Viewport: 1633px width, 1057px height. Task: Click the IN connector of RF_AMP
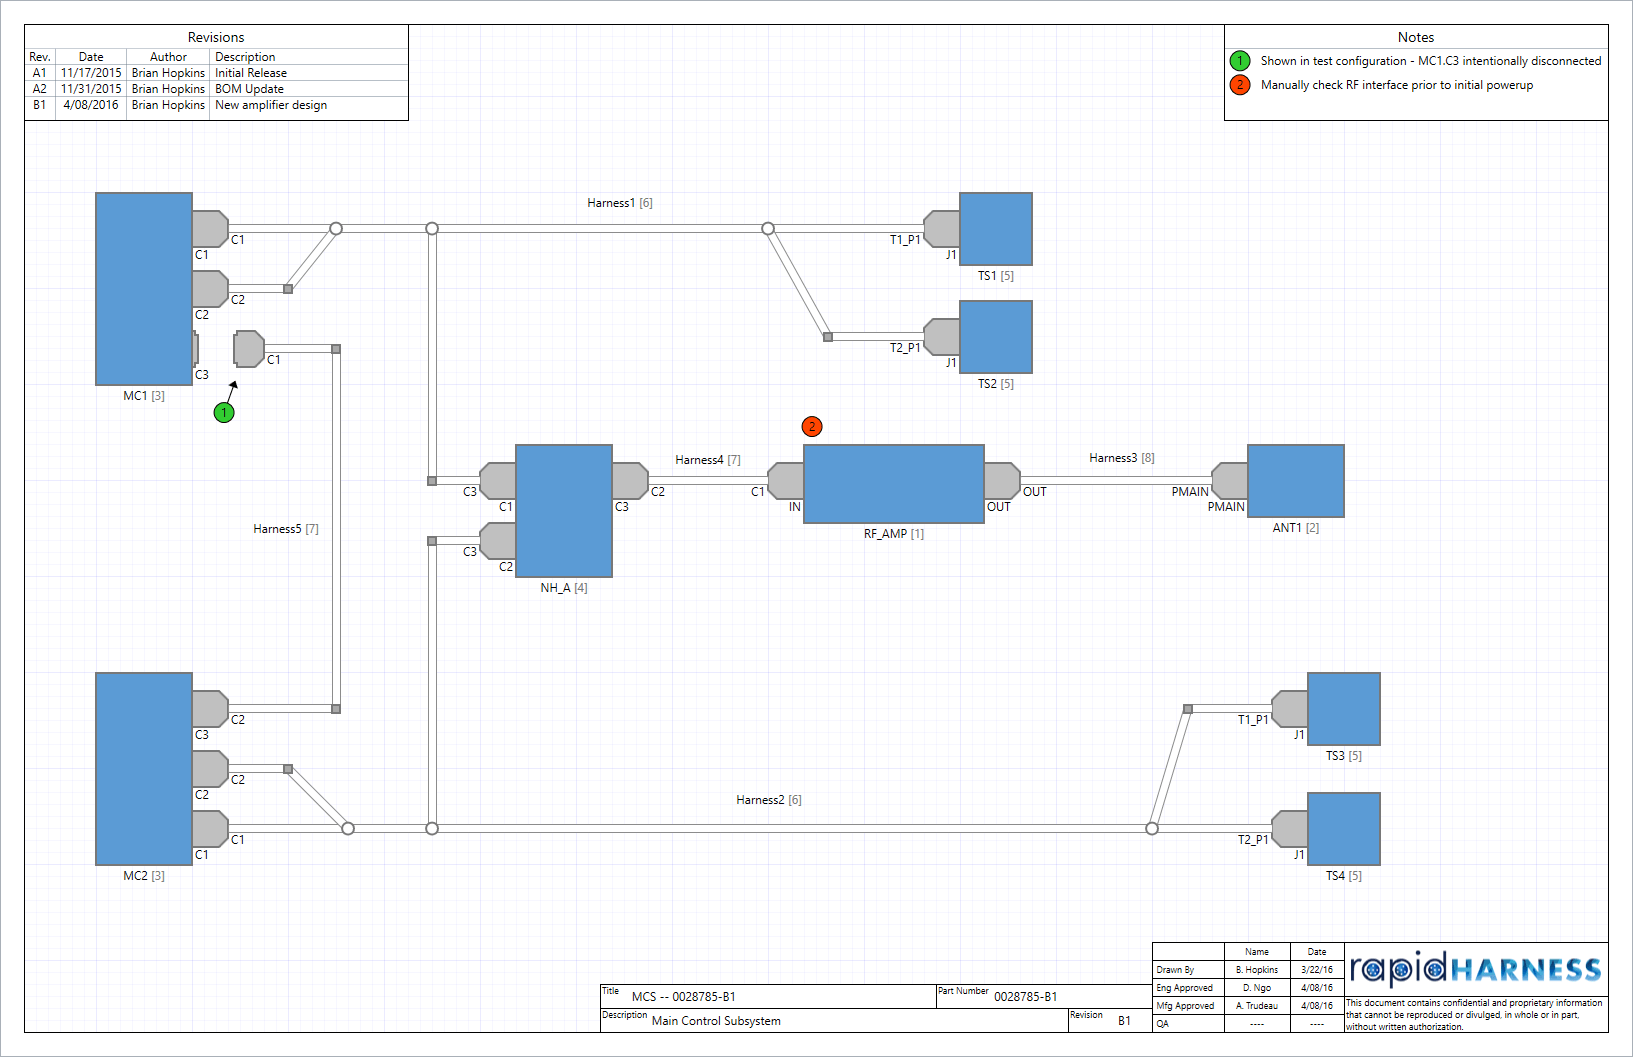[x=786, y=481]
